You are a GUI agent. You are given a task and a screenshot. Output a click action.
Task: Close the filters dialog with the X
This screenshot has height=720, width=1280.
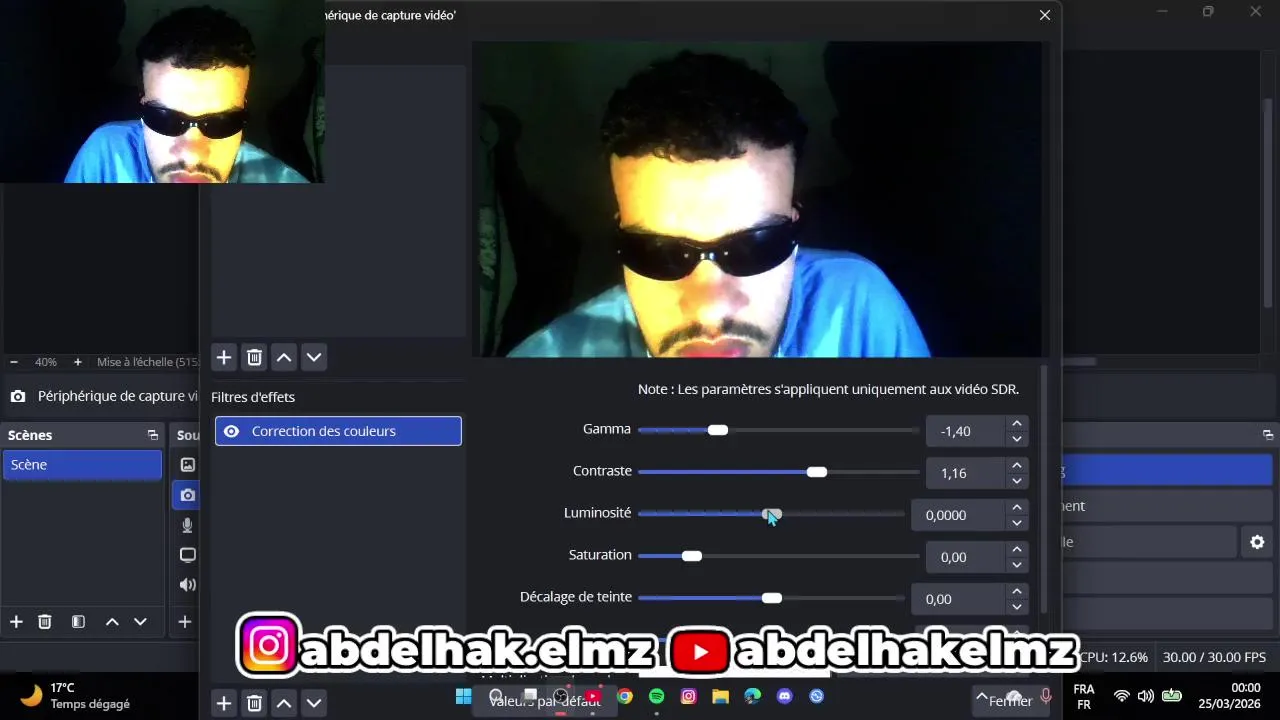coord(1045,15)
